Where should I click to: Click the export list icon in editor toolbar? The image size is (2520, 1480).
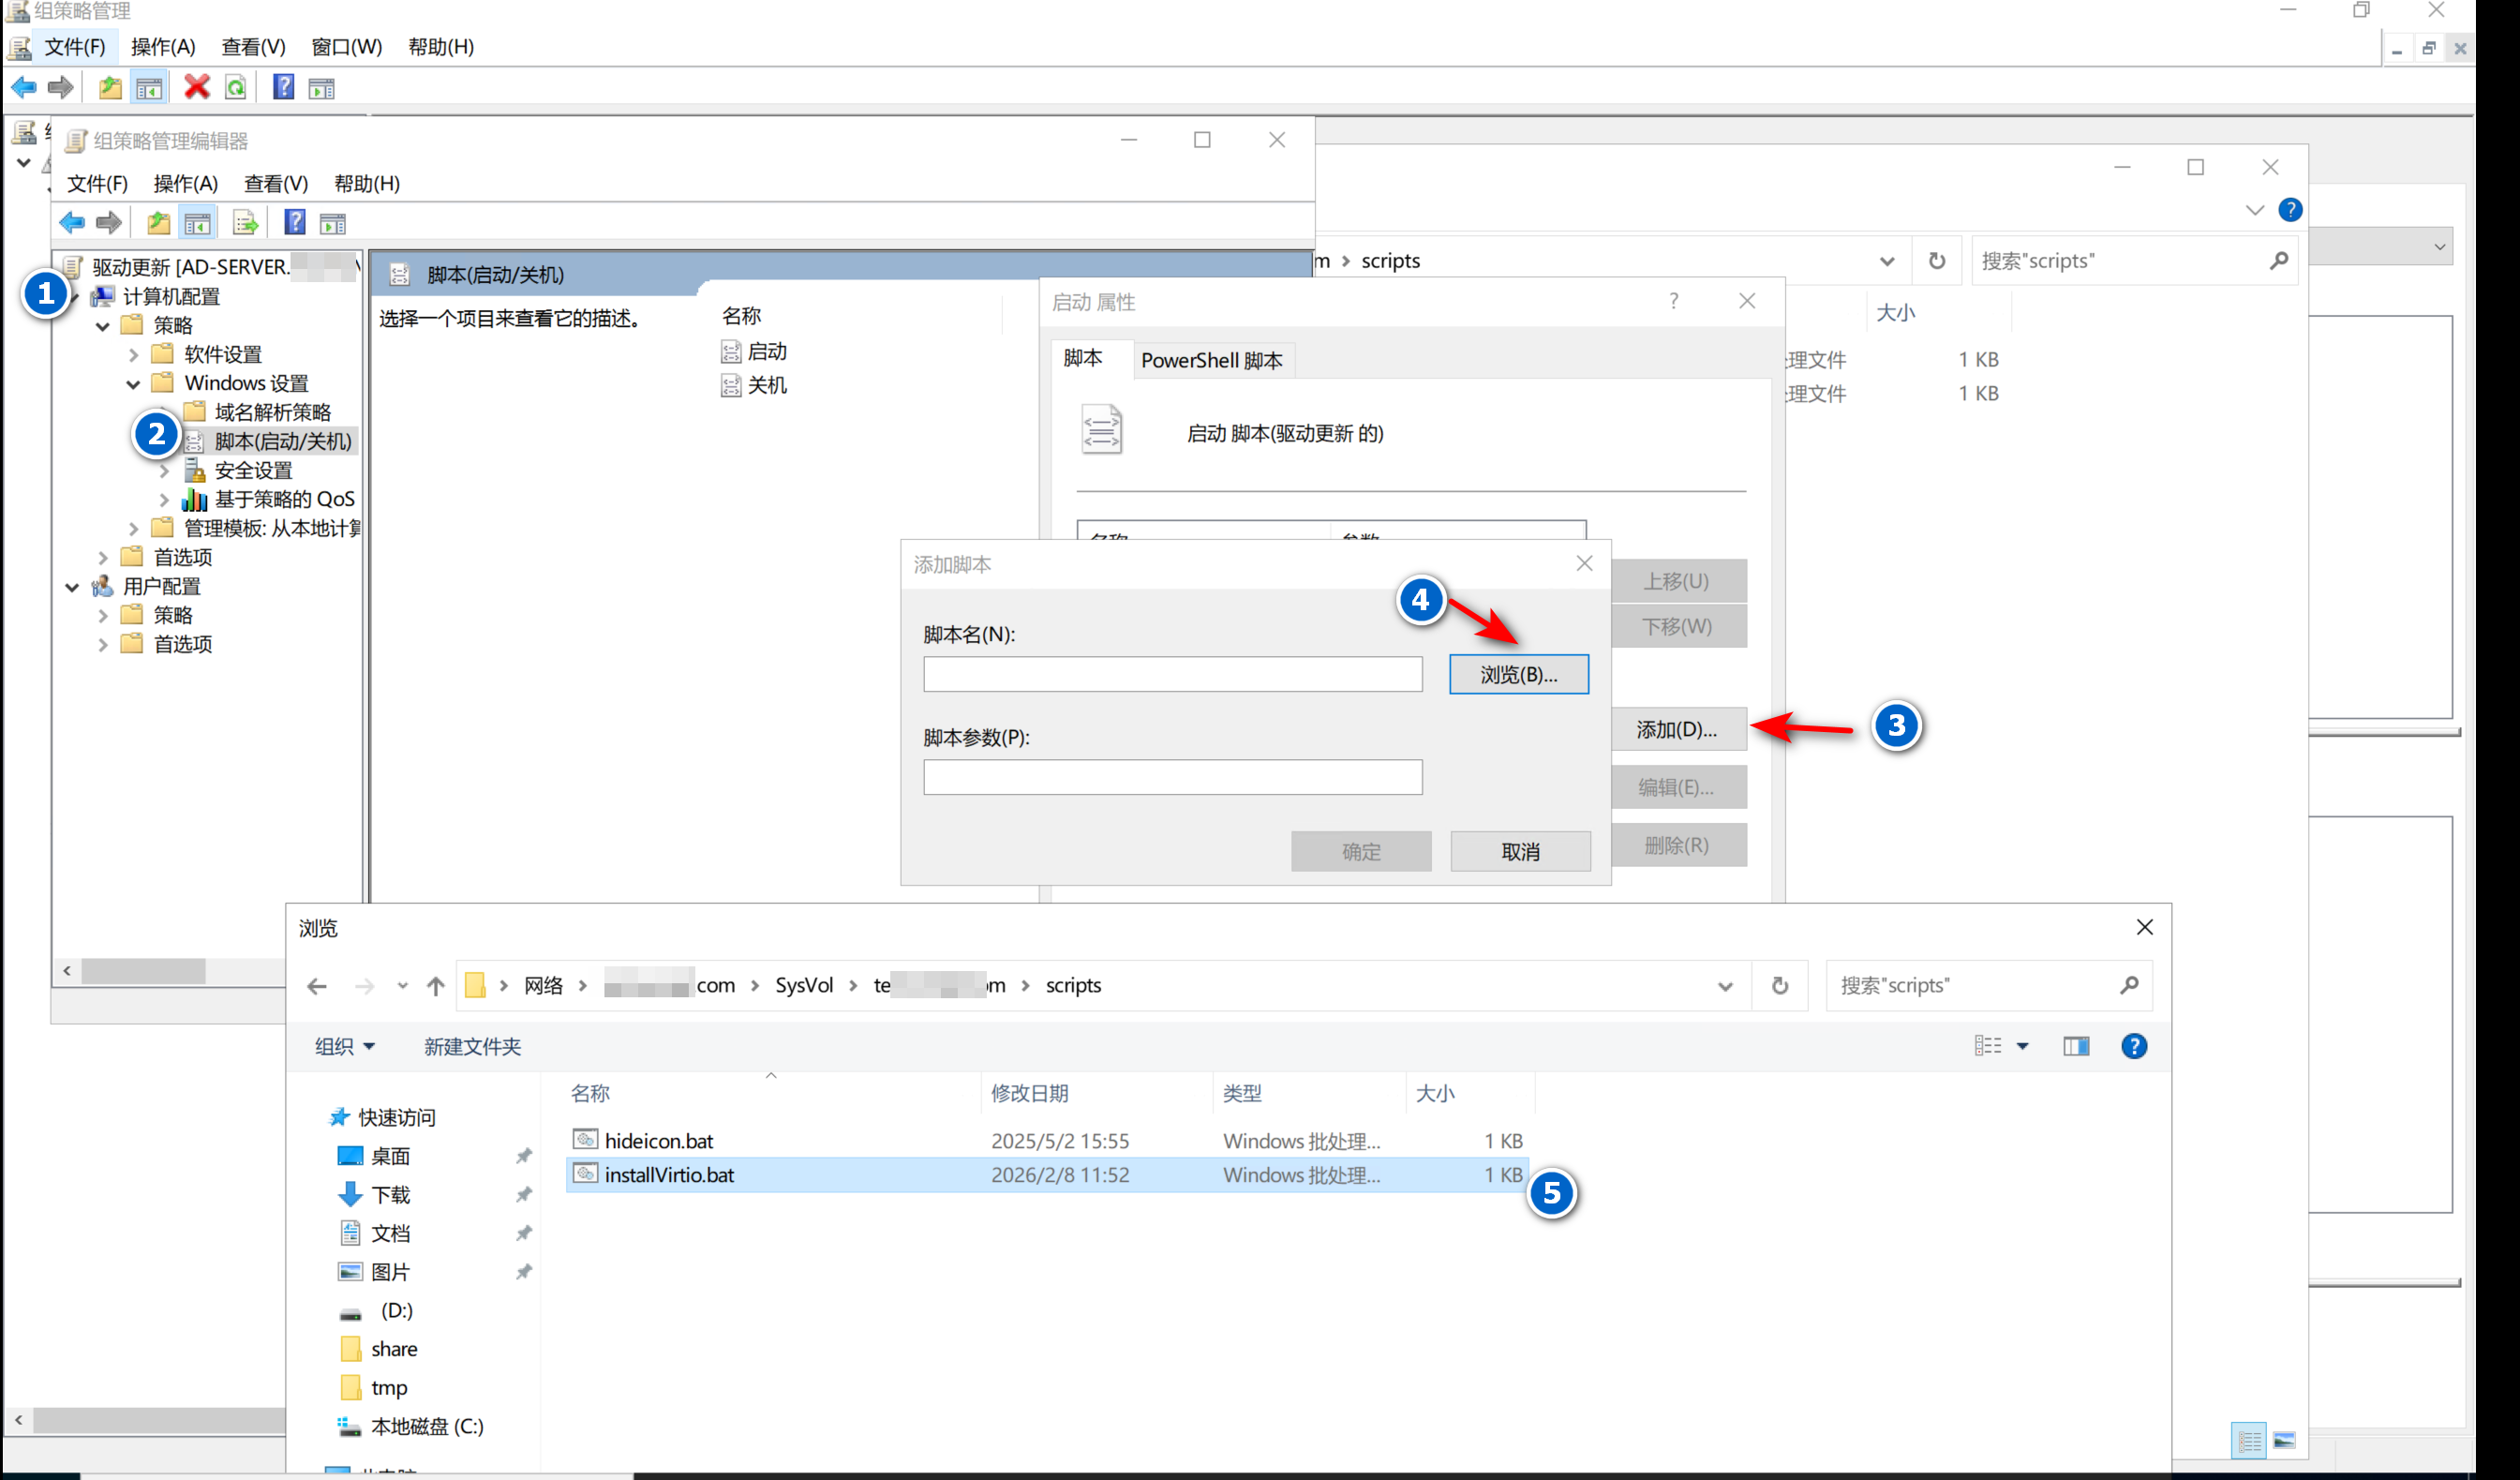tap(245, 223)
